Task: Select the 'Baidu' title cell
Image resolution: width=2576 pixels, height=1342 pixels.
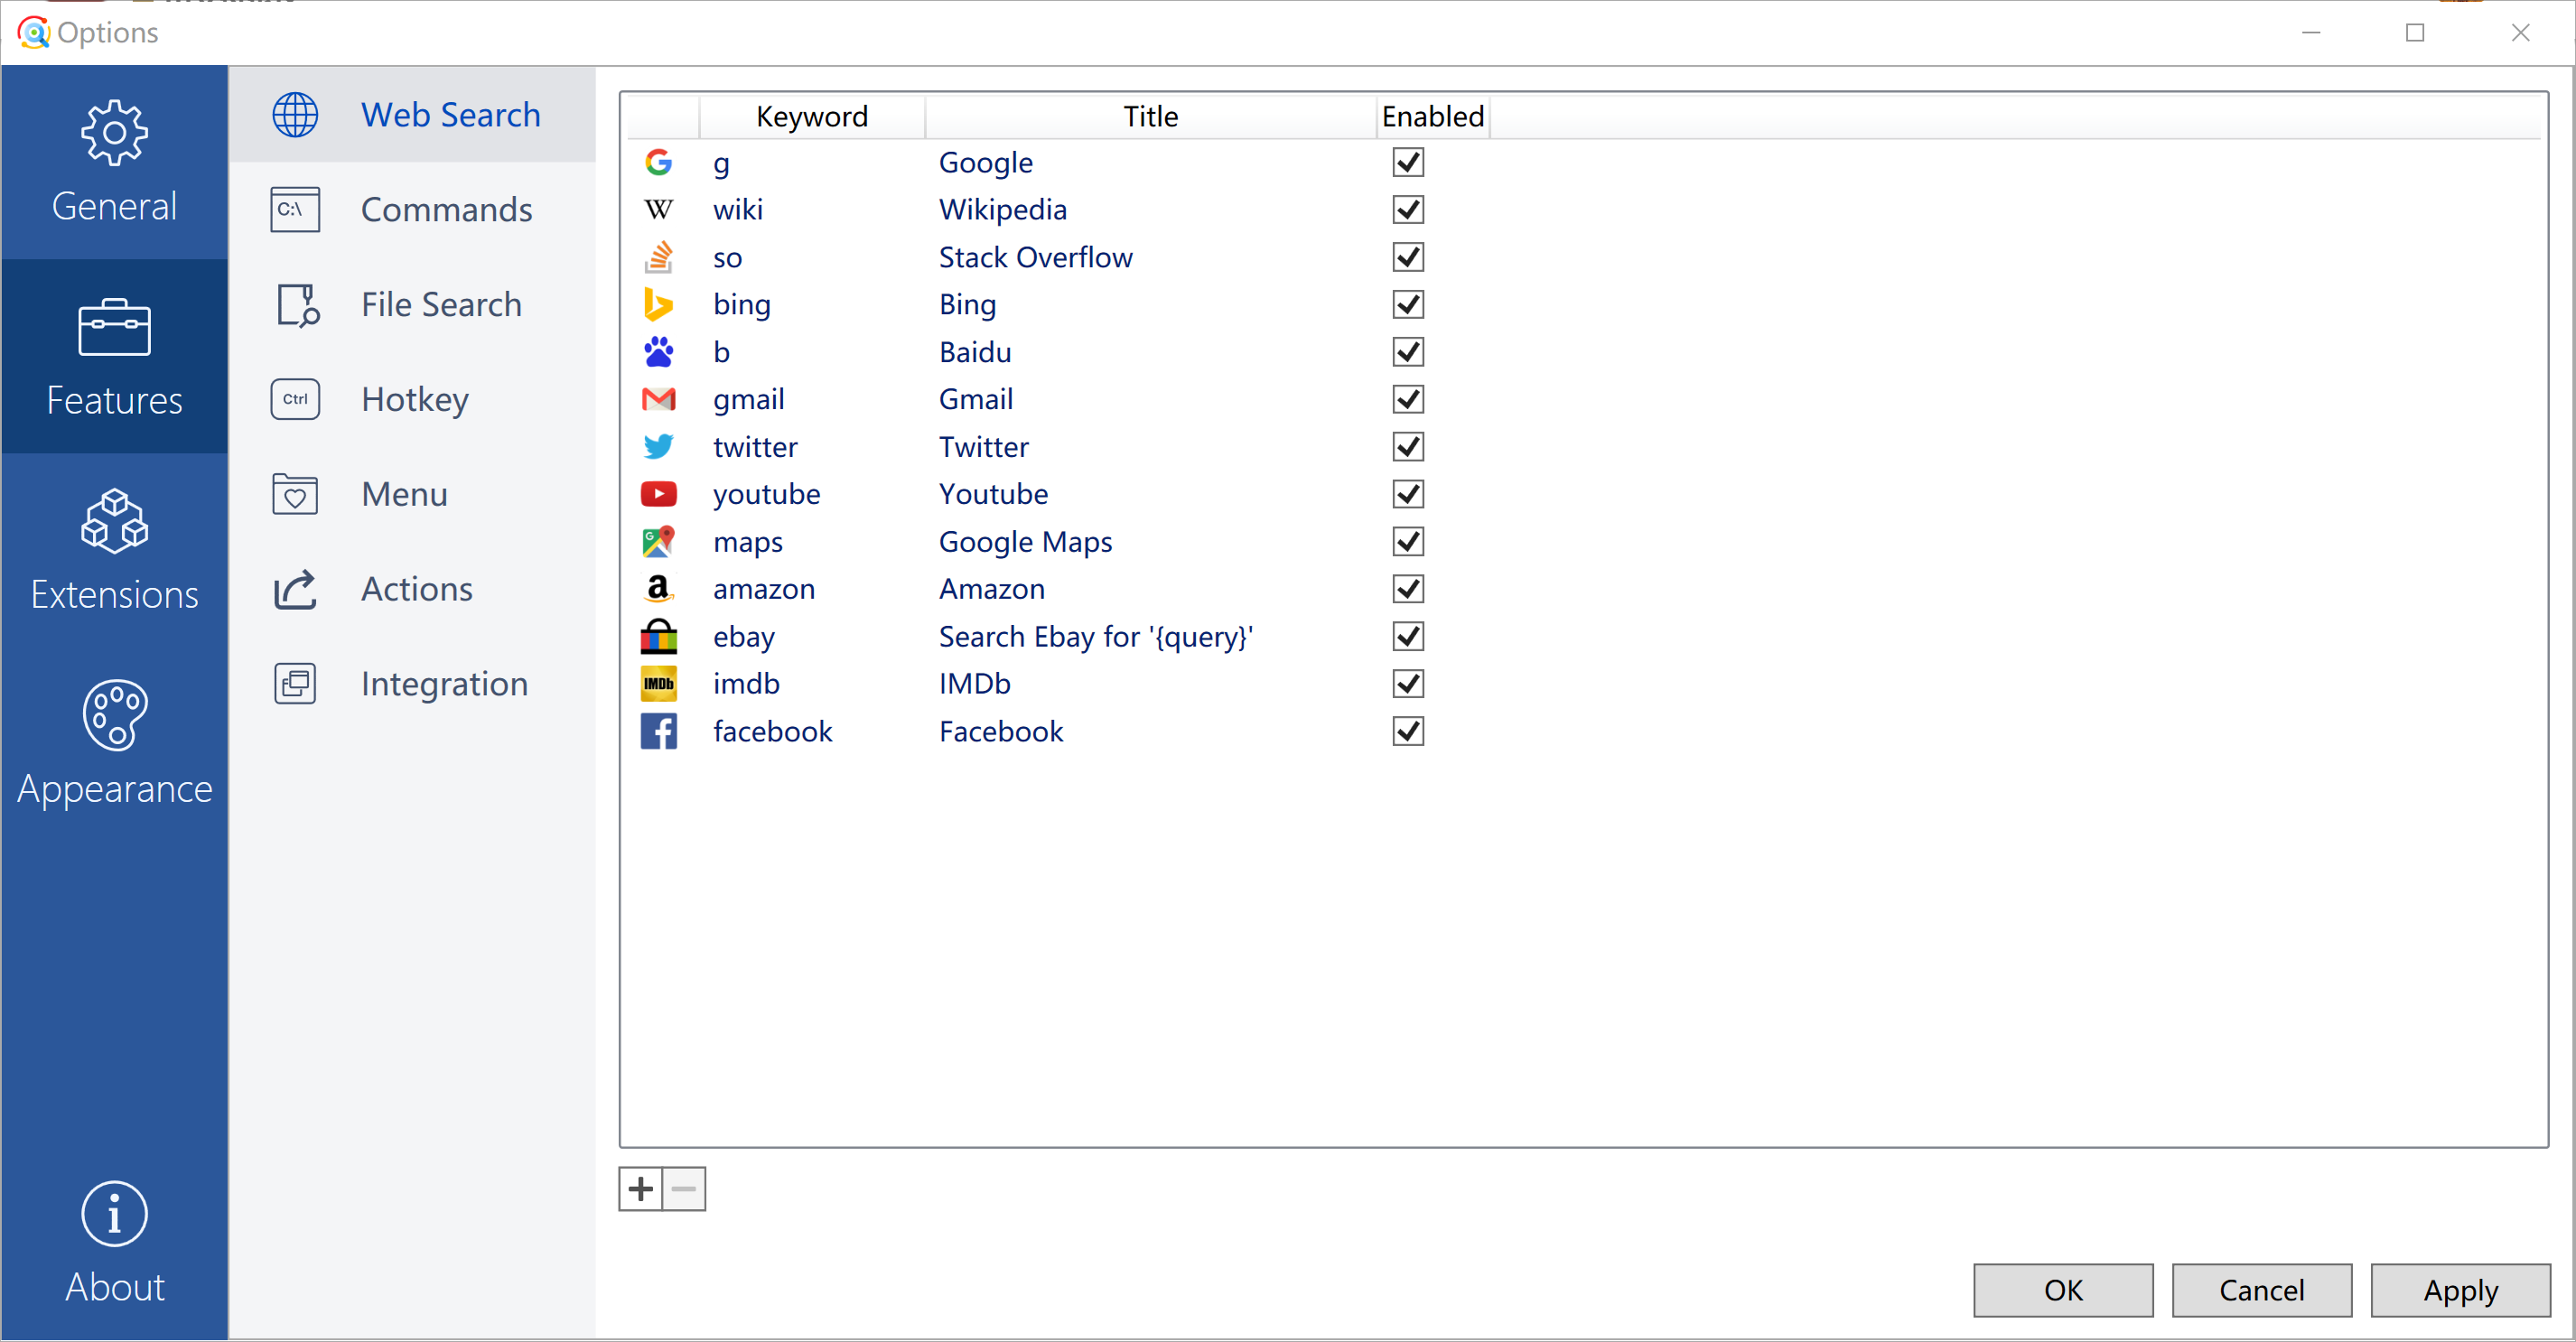Action: [x=975, y=352]
